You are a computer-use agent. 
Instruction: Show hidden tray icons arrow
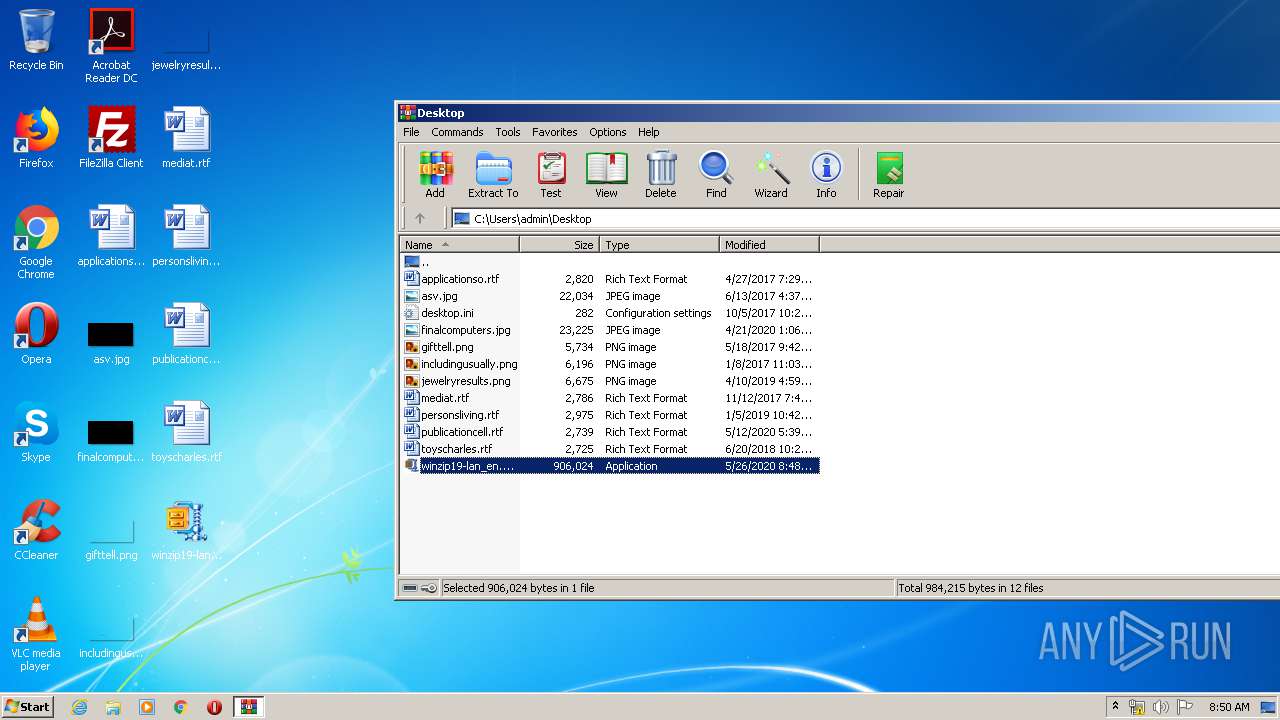1115,707
